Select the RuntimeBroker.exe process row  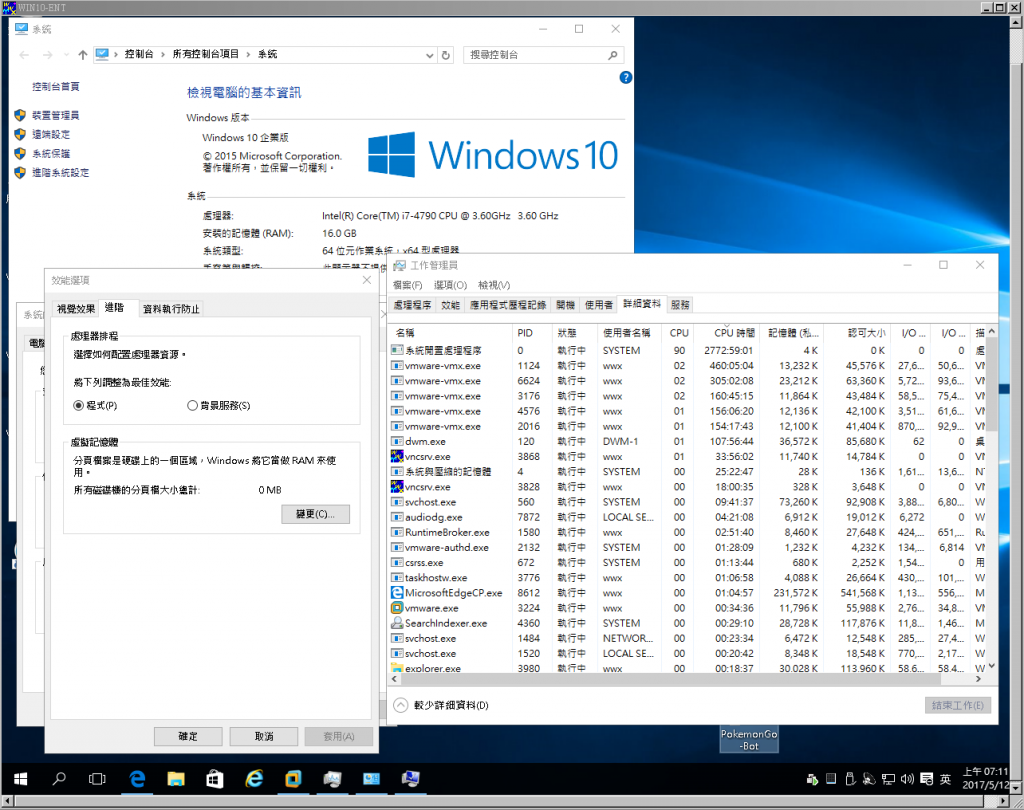coord(688,532)
